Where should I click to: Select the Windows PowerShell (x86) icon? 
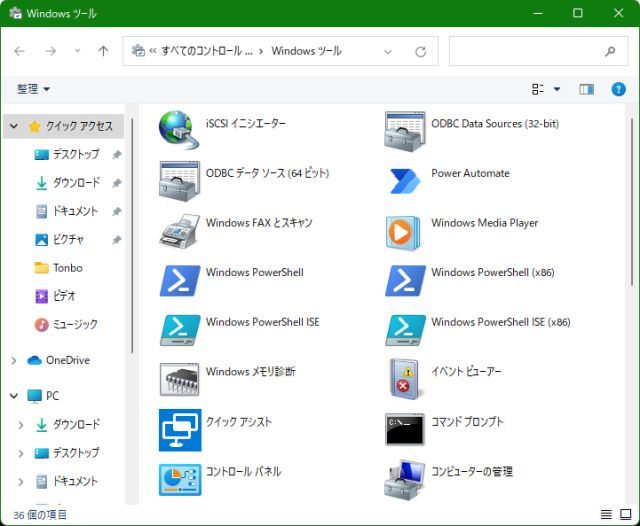point(405,280)
